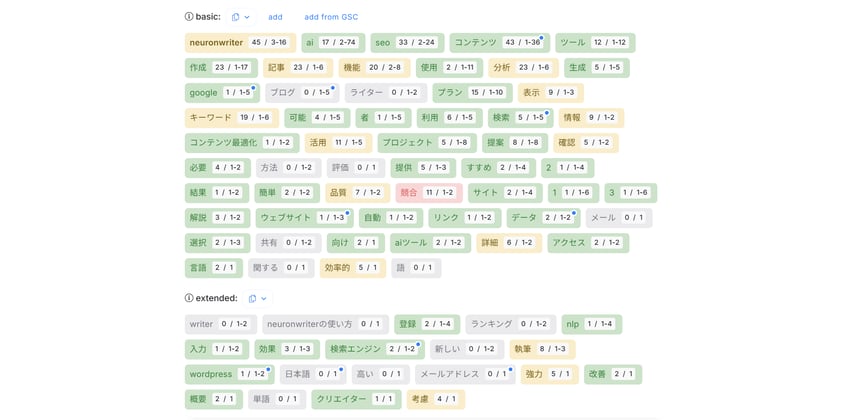Click the google keyword chip
The height and width of the screenshot is (420, 844).
pyautogui.click(x=222, y=93)
